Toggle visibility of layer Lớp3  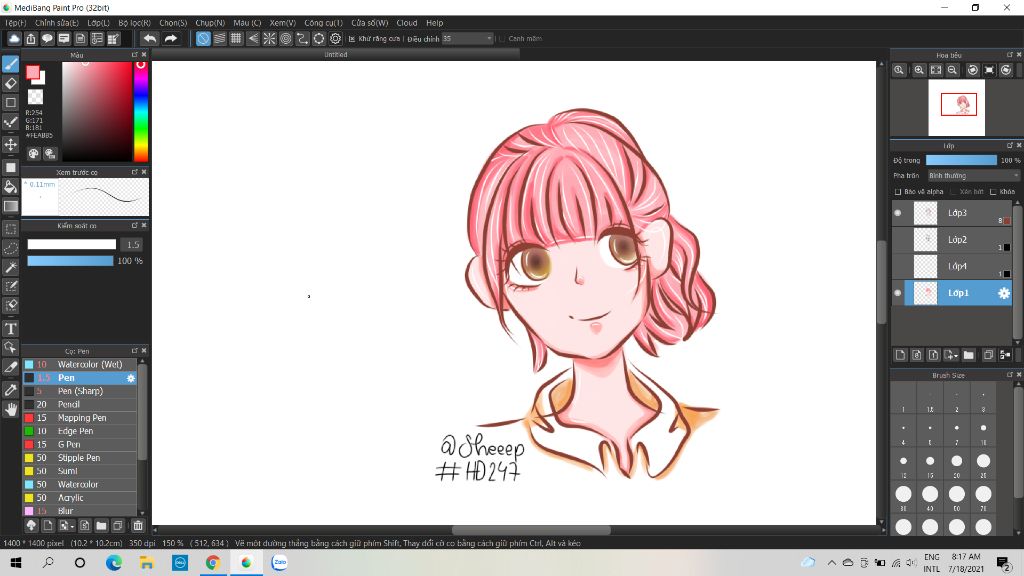[898, 213]
